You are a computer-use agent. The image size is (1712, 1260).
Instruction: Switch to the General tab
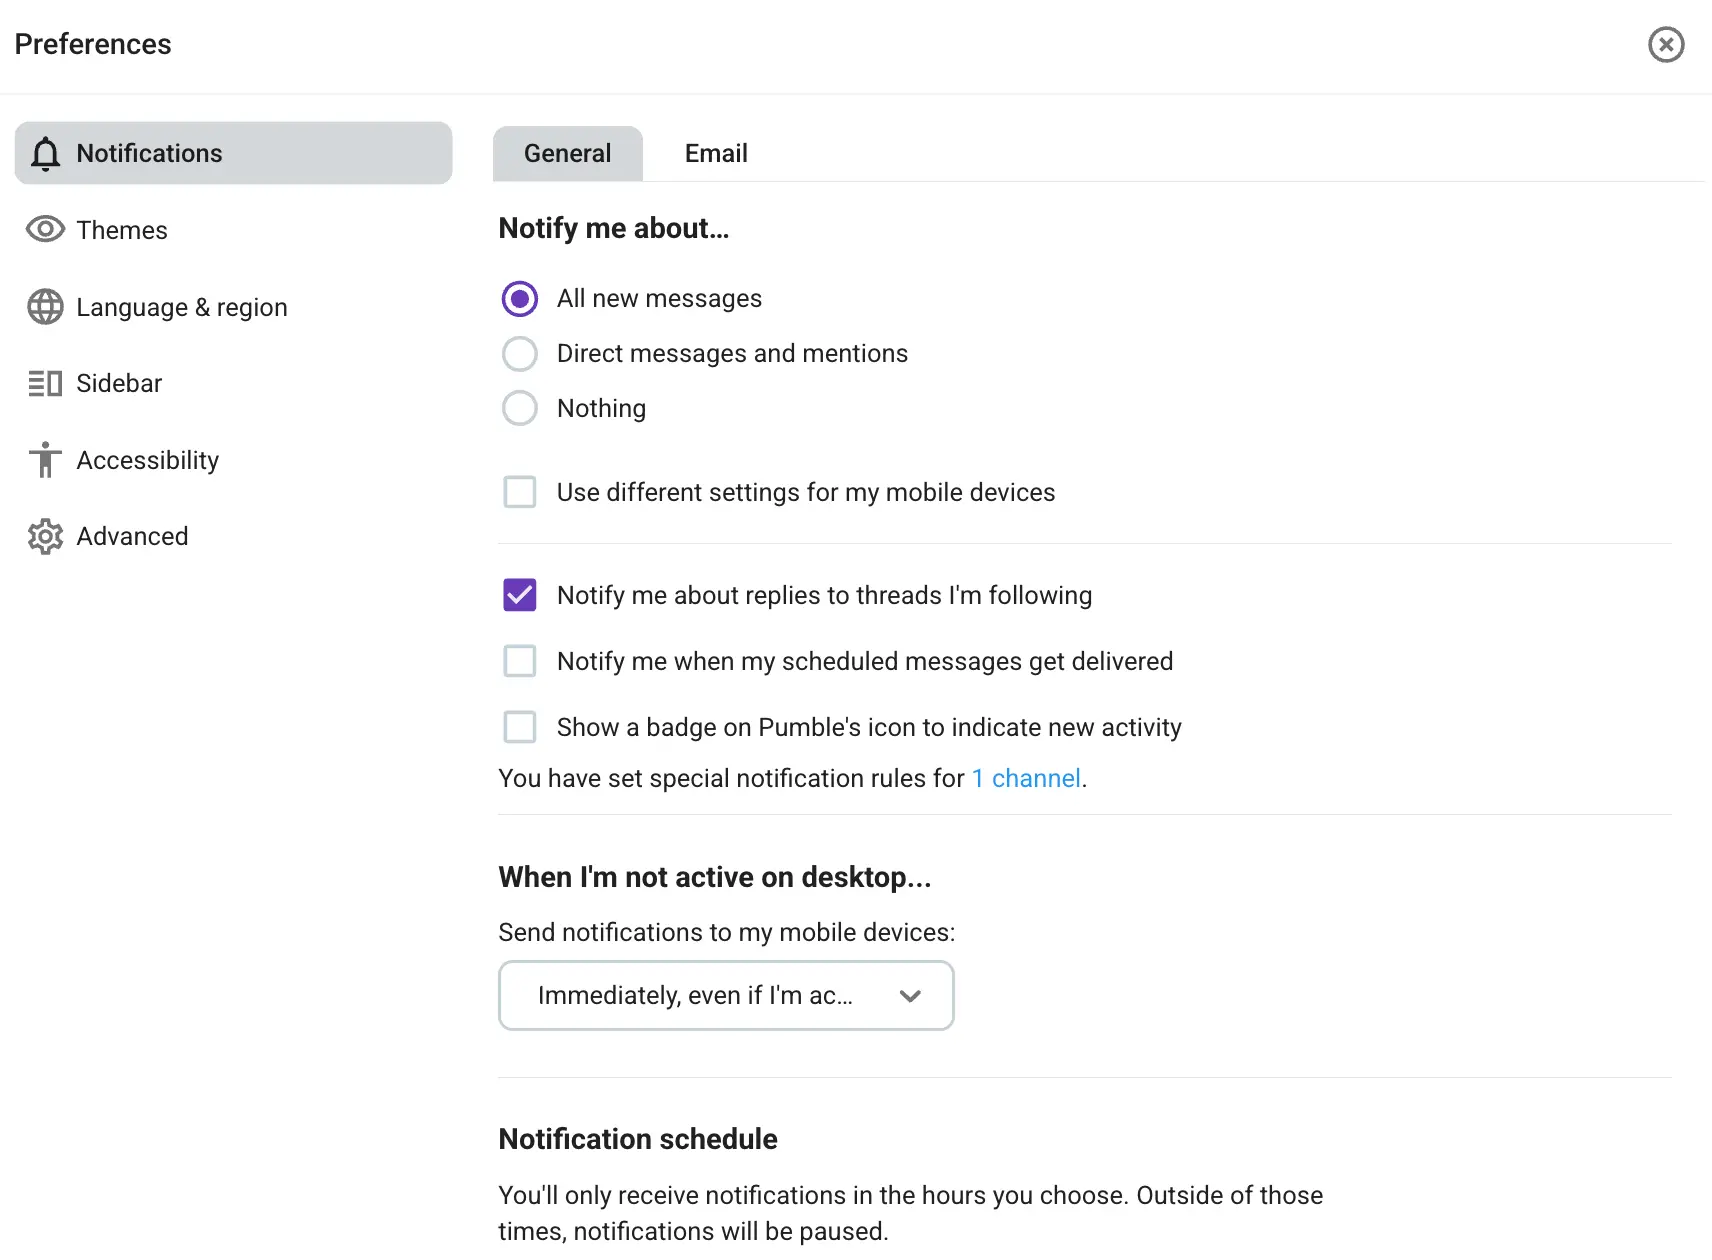point(568,154)
